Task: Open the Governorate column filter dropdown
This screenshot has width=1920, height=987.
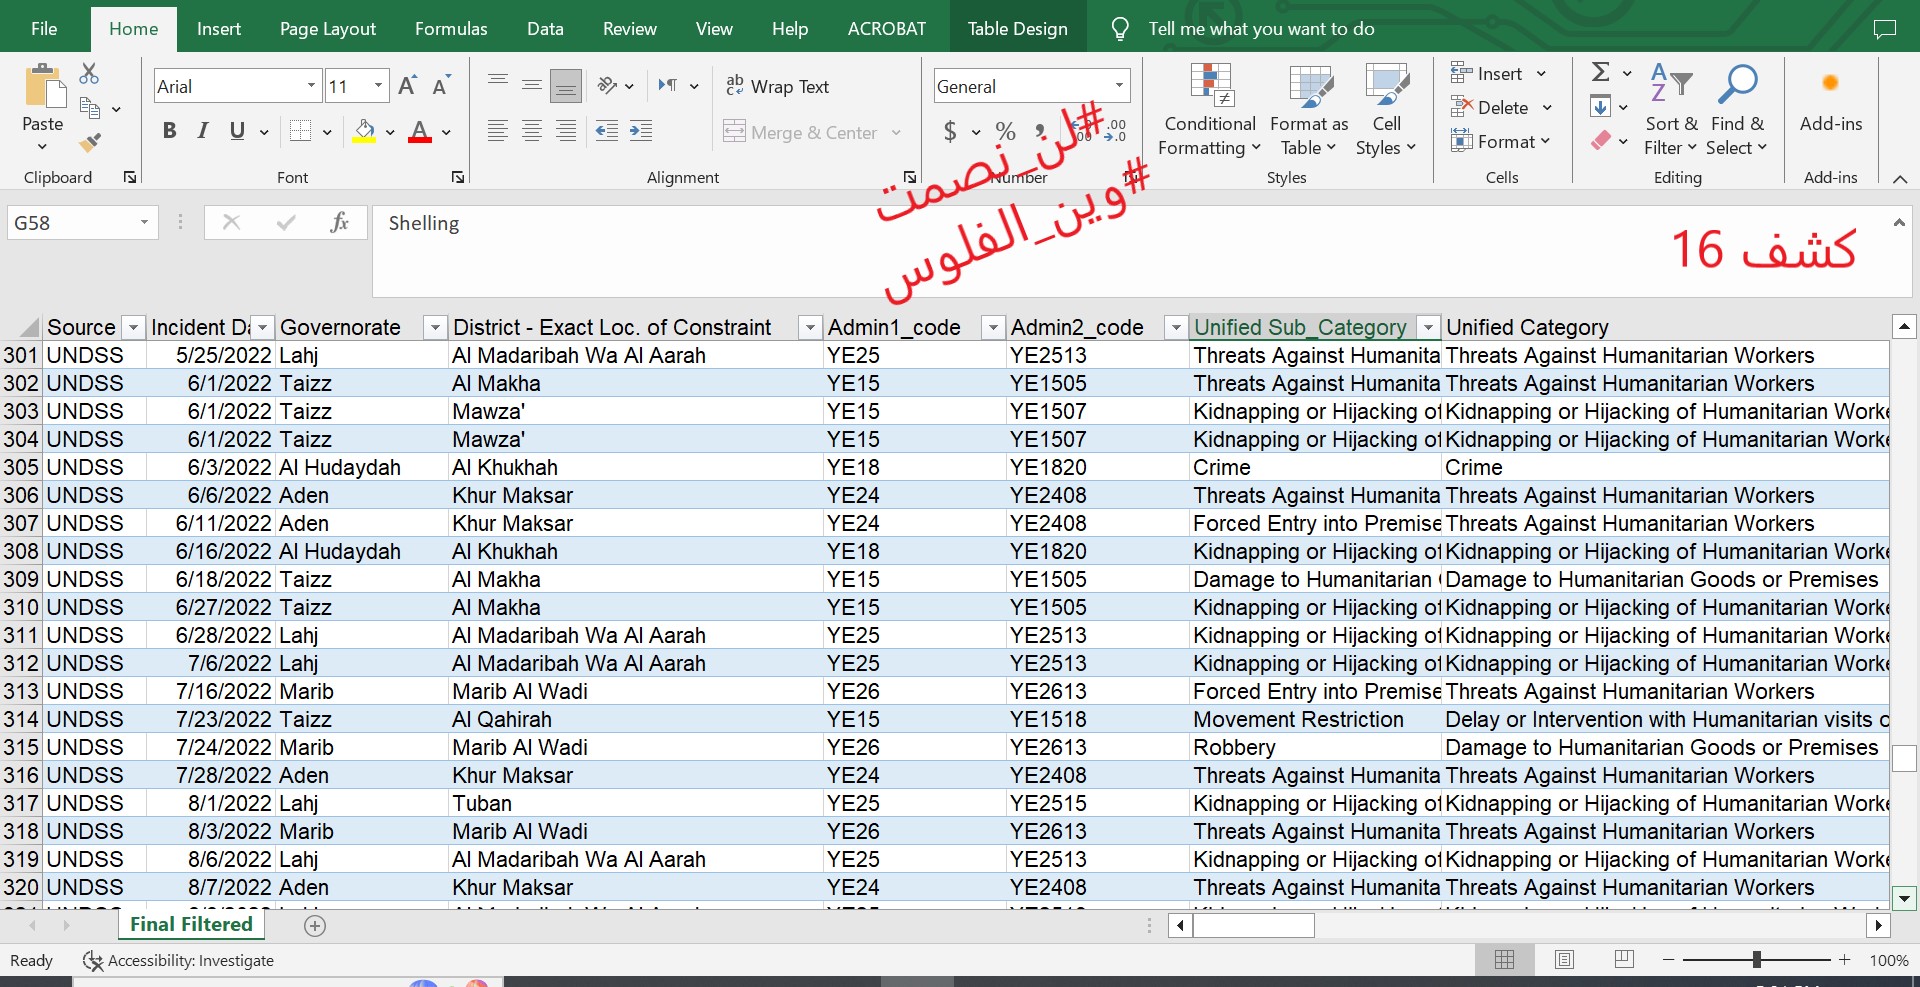Action: point(434,327)
